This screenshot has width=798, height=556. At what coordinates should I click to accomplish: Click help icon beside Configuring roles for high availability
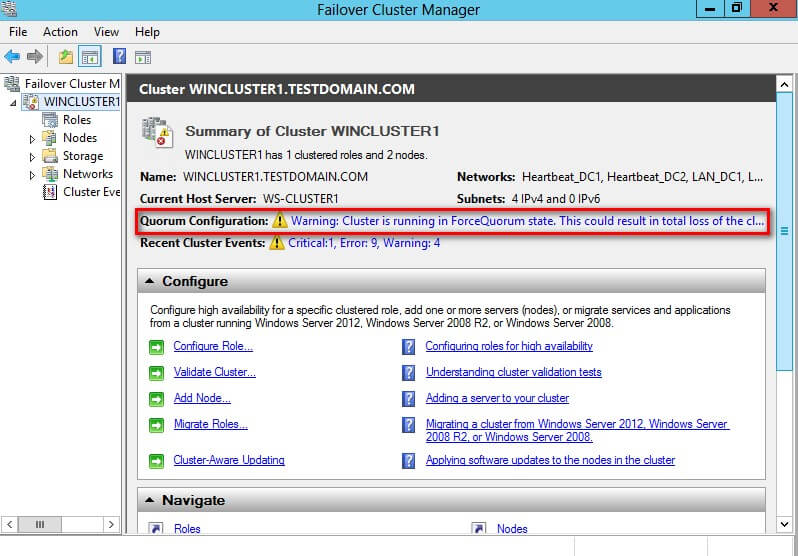[x=408, y=347]
